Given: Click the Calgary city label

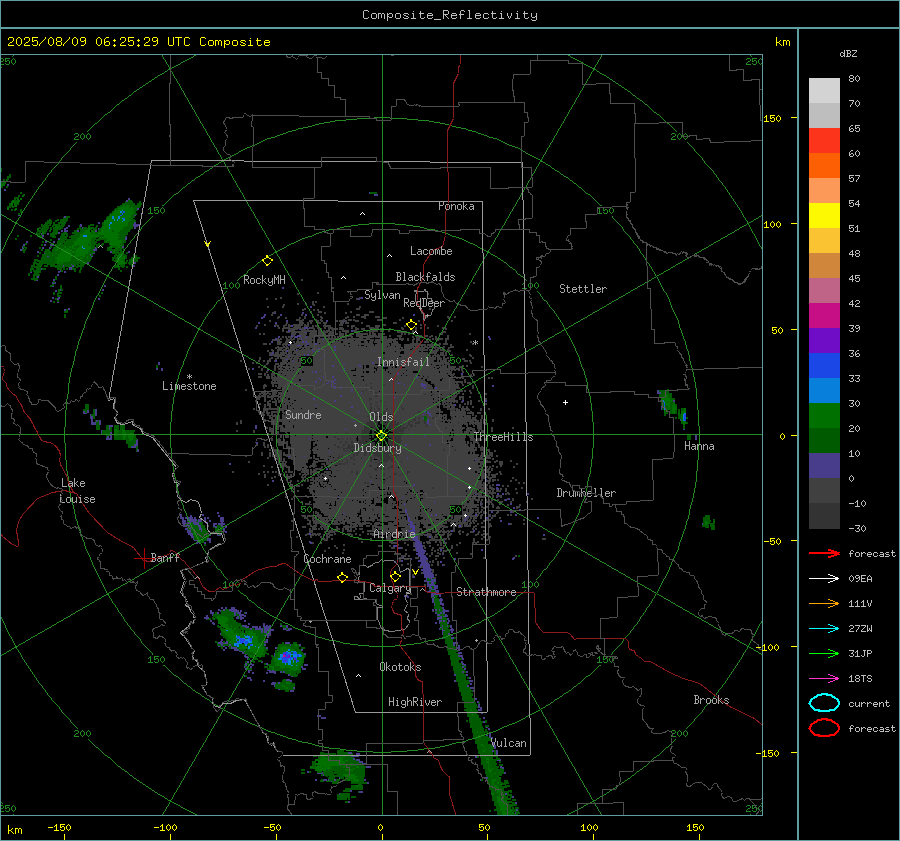Looking at the screenshot, I should pyautogui.click(x=390, y=588).
